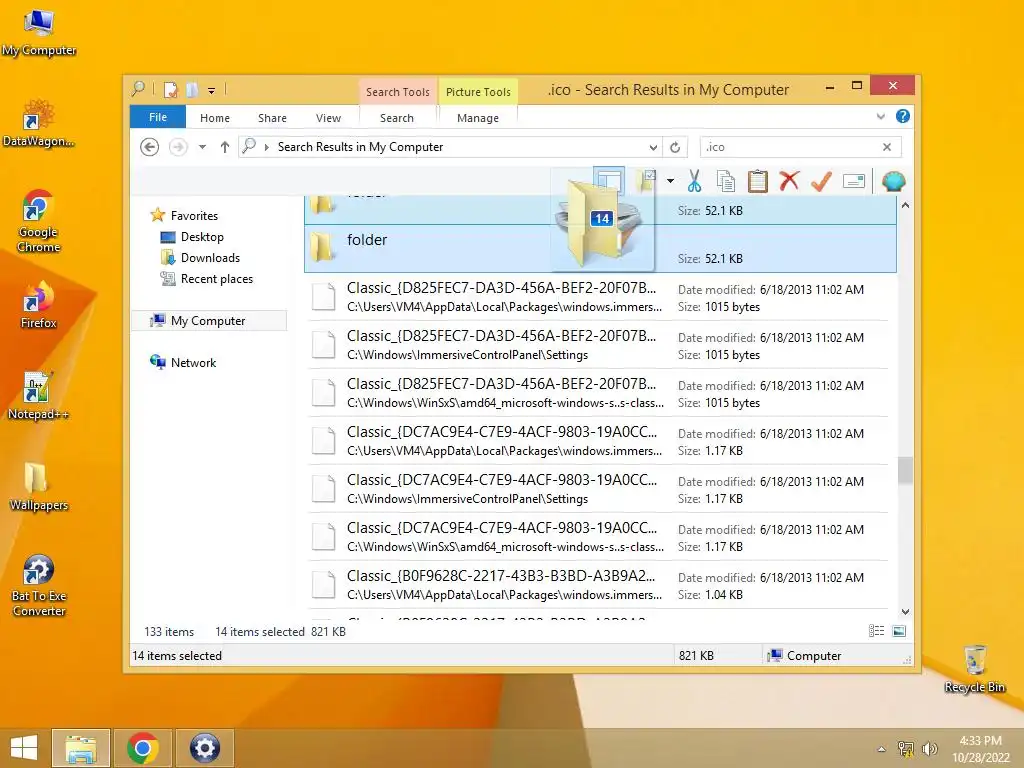Click the volume speaker tray icon
This screenshot has width=1024, height=768.
(x=929, y=749)
